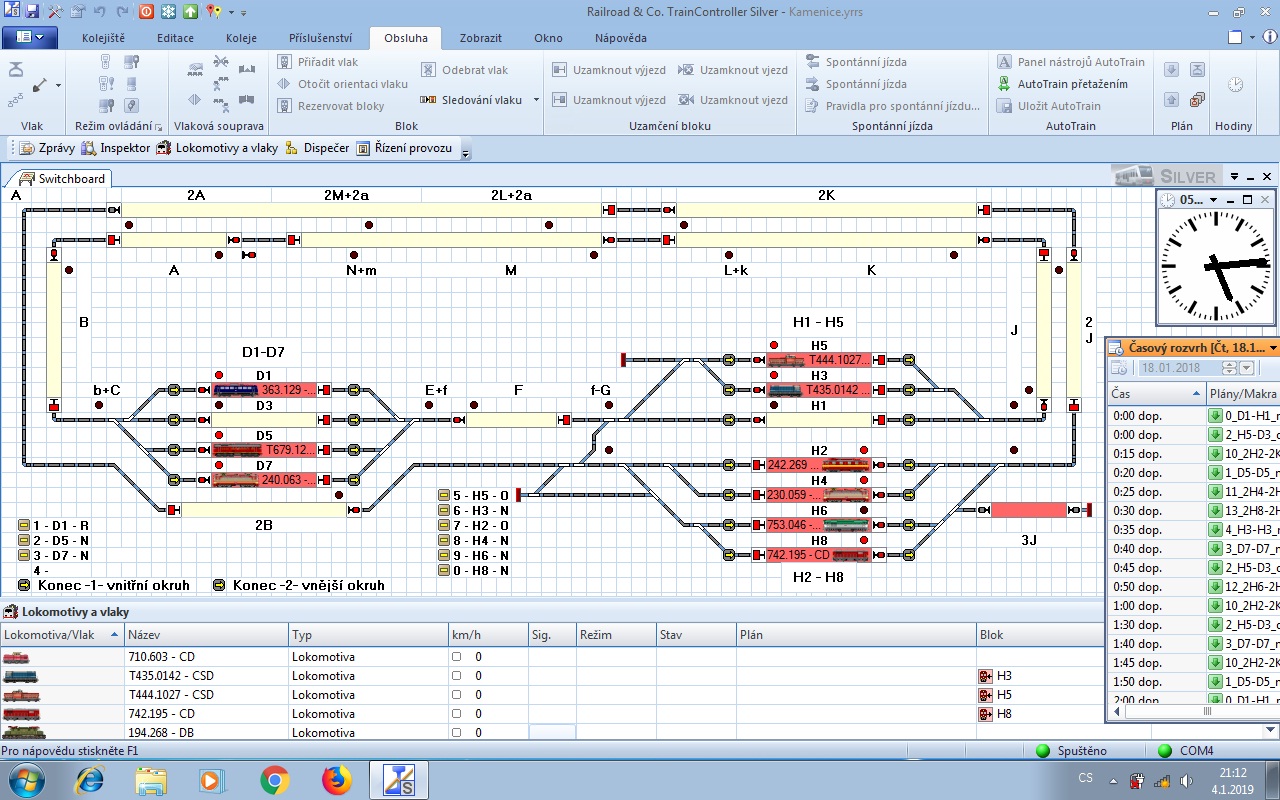
Task: Toggle route switch 5 - H5 - 0
Action: pyautogui.click(x=444, y=495)
